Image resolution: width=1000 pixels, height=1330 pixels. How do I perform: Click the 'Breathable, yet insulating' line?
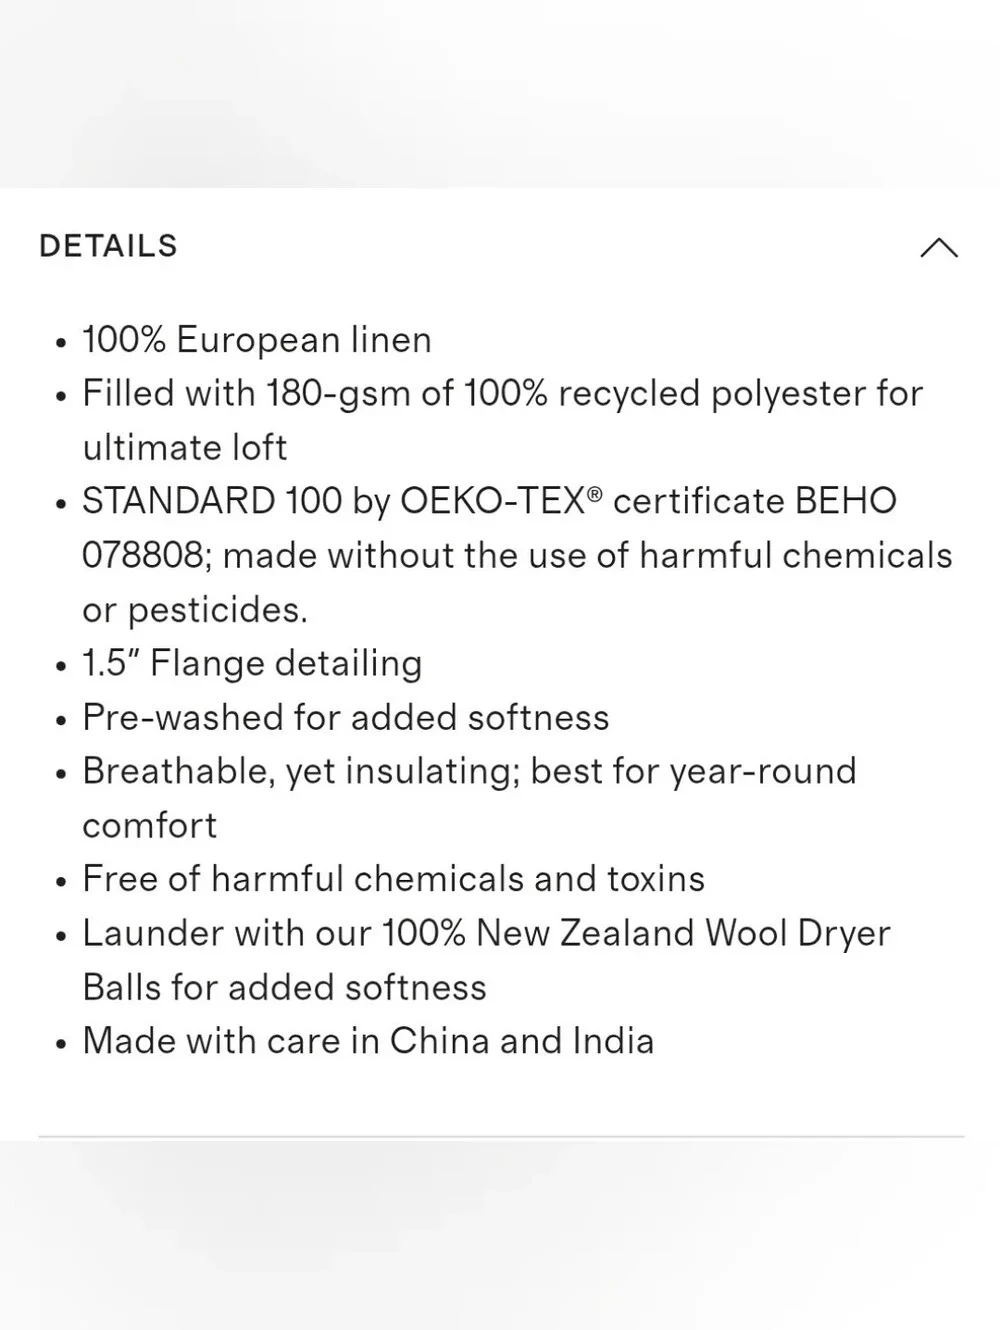[x=469, y=772]
